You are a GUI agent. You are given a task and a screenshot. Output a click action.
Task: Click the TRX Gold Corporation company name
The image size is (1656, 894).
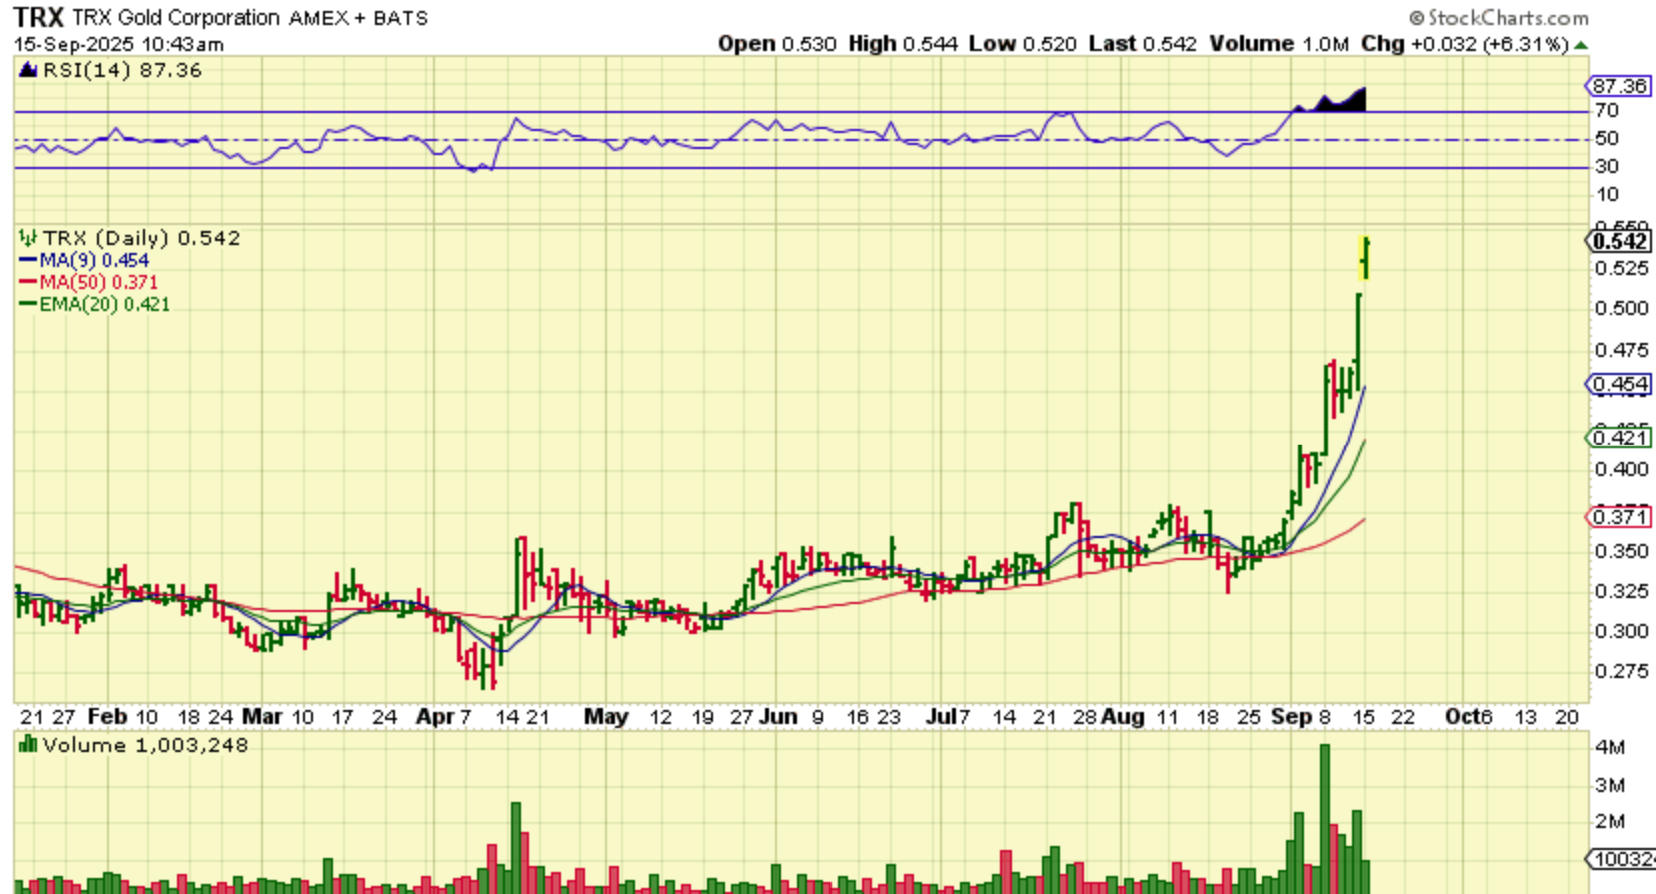176,18
